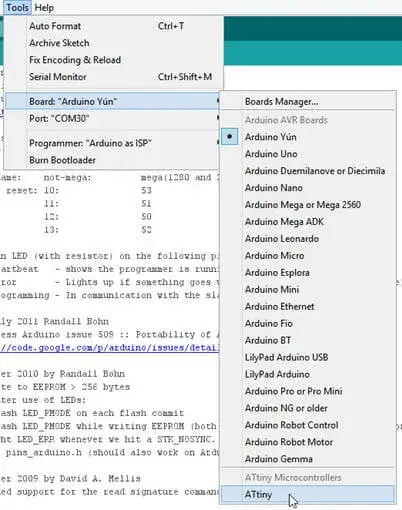Select Arduino Gemma board
The height and width of the screenshot is (510, 402).
307,459
